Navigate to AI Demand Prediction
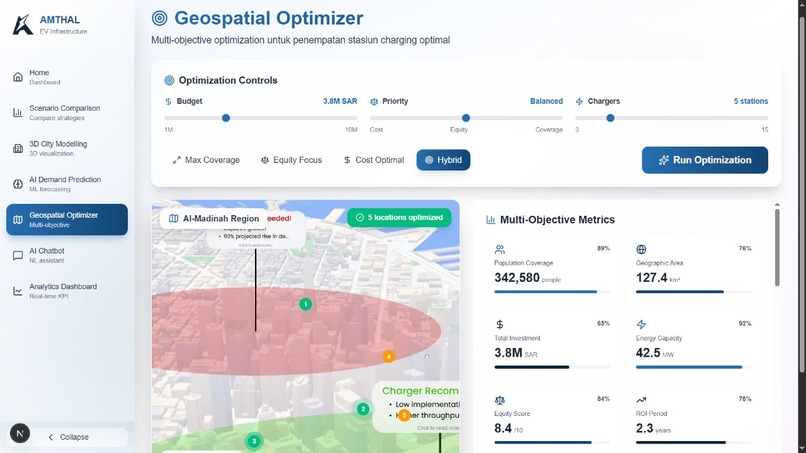 (67, 184)
